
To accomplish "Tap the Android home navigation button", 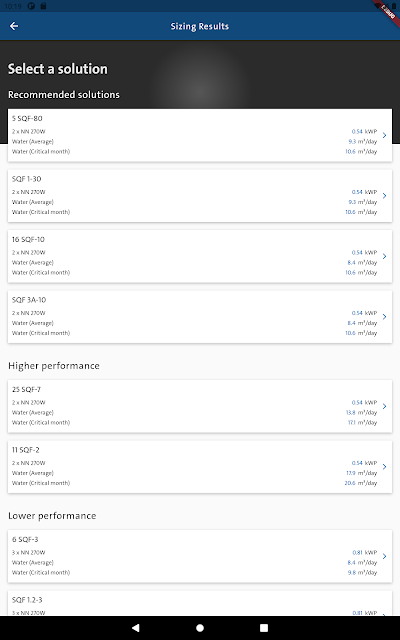I will click(200, 628).
